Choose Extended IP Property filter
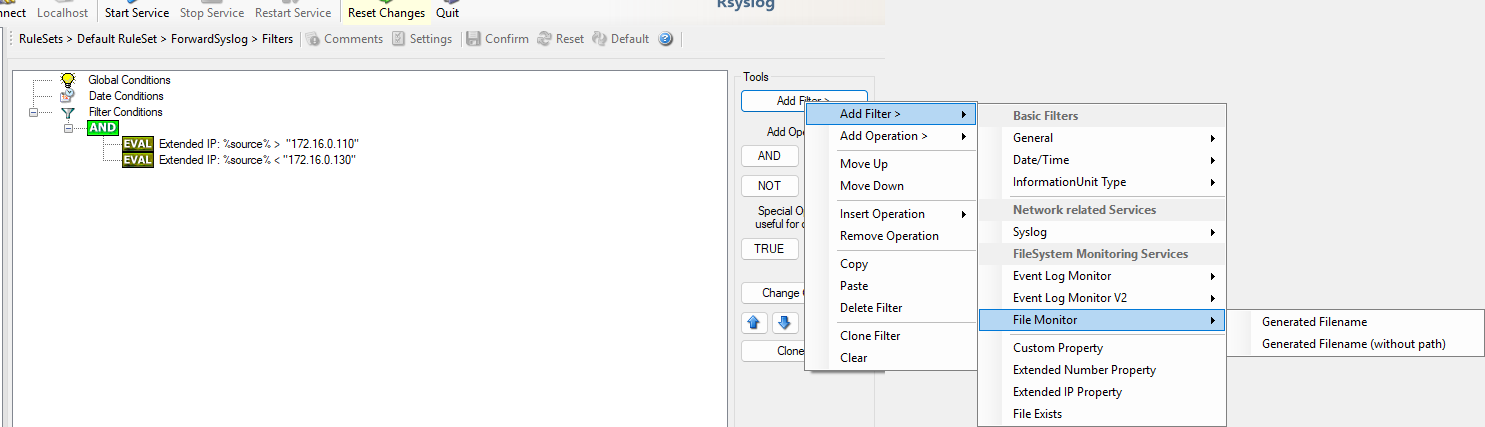This screenshot has height=427, width=1485. [x=1102, y=392]
